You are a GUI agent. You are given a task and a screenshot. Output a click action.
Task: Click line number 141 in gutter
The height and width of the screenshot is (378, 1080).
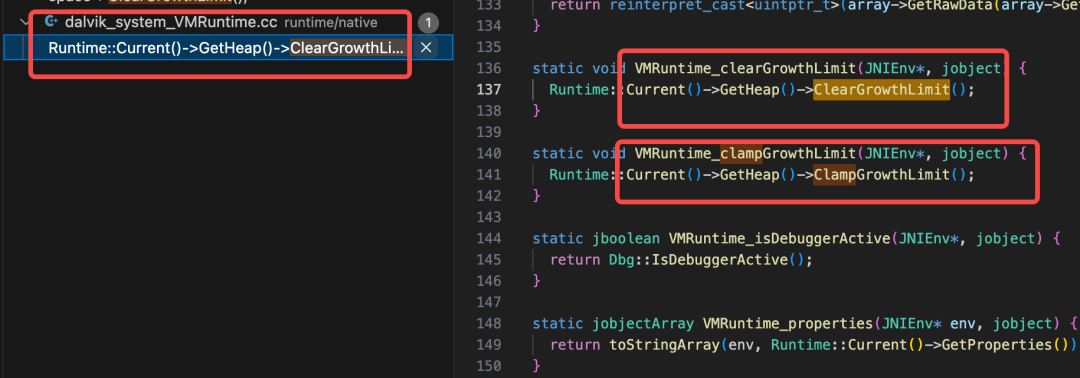[x=489, y=175]
